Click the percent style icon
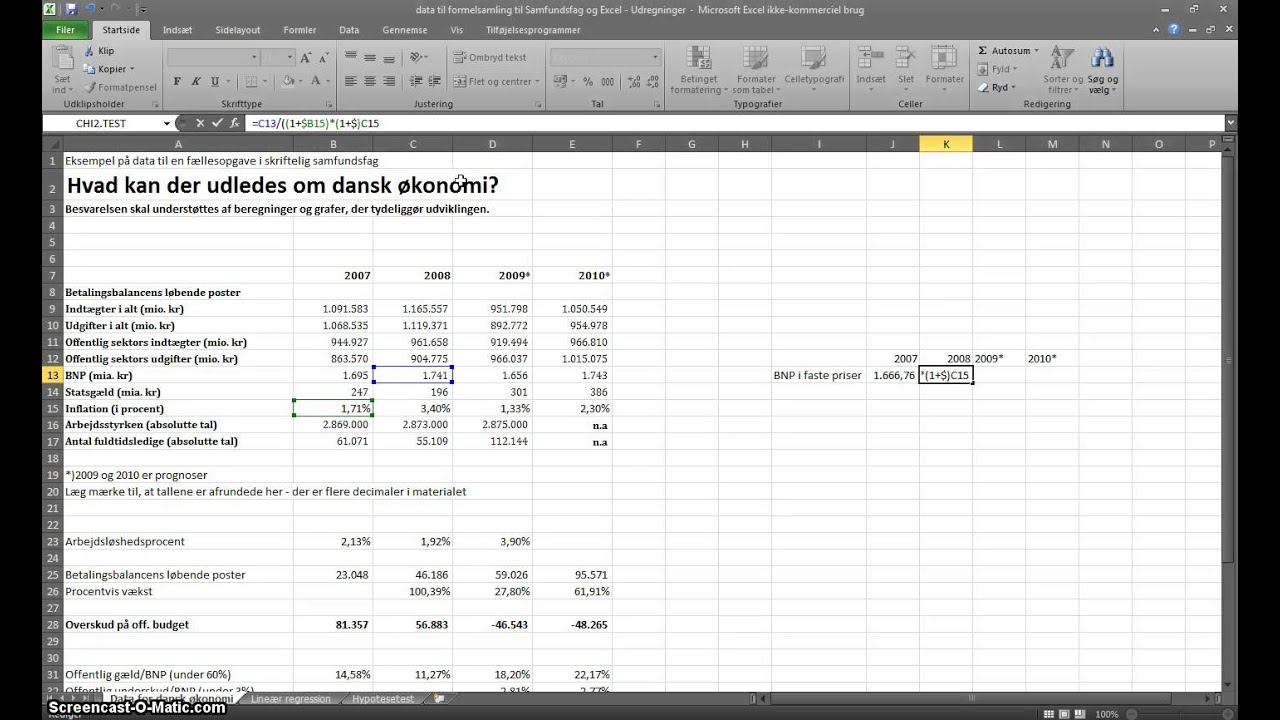The width and height of the screenshot is (1280, 720). [x=588, y=82]
